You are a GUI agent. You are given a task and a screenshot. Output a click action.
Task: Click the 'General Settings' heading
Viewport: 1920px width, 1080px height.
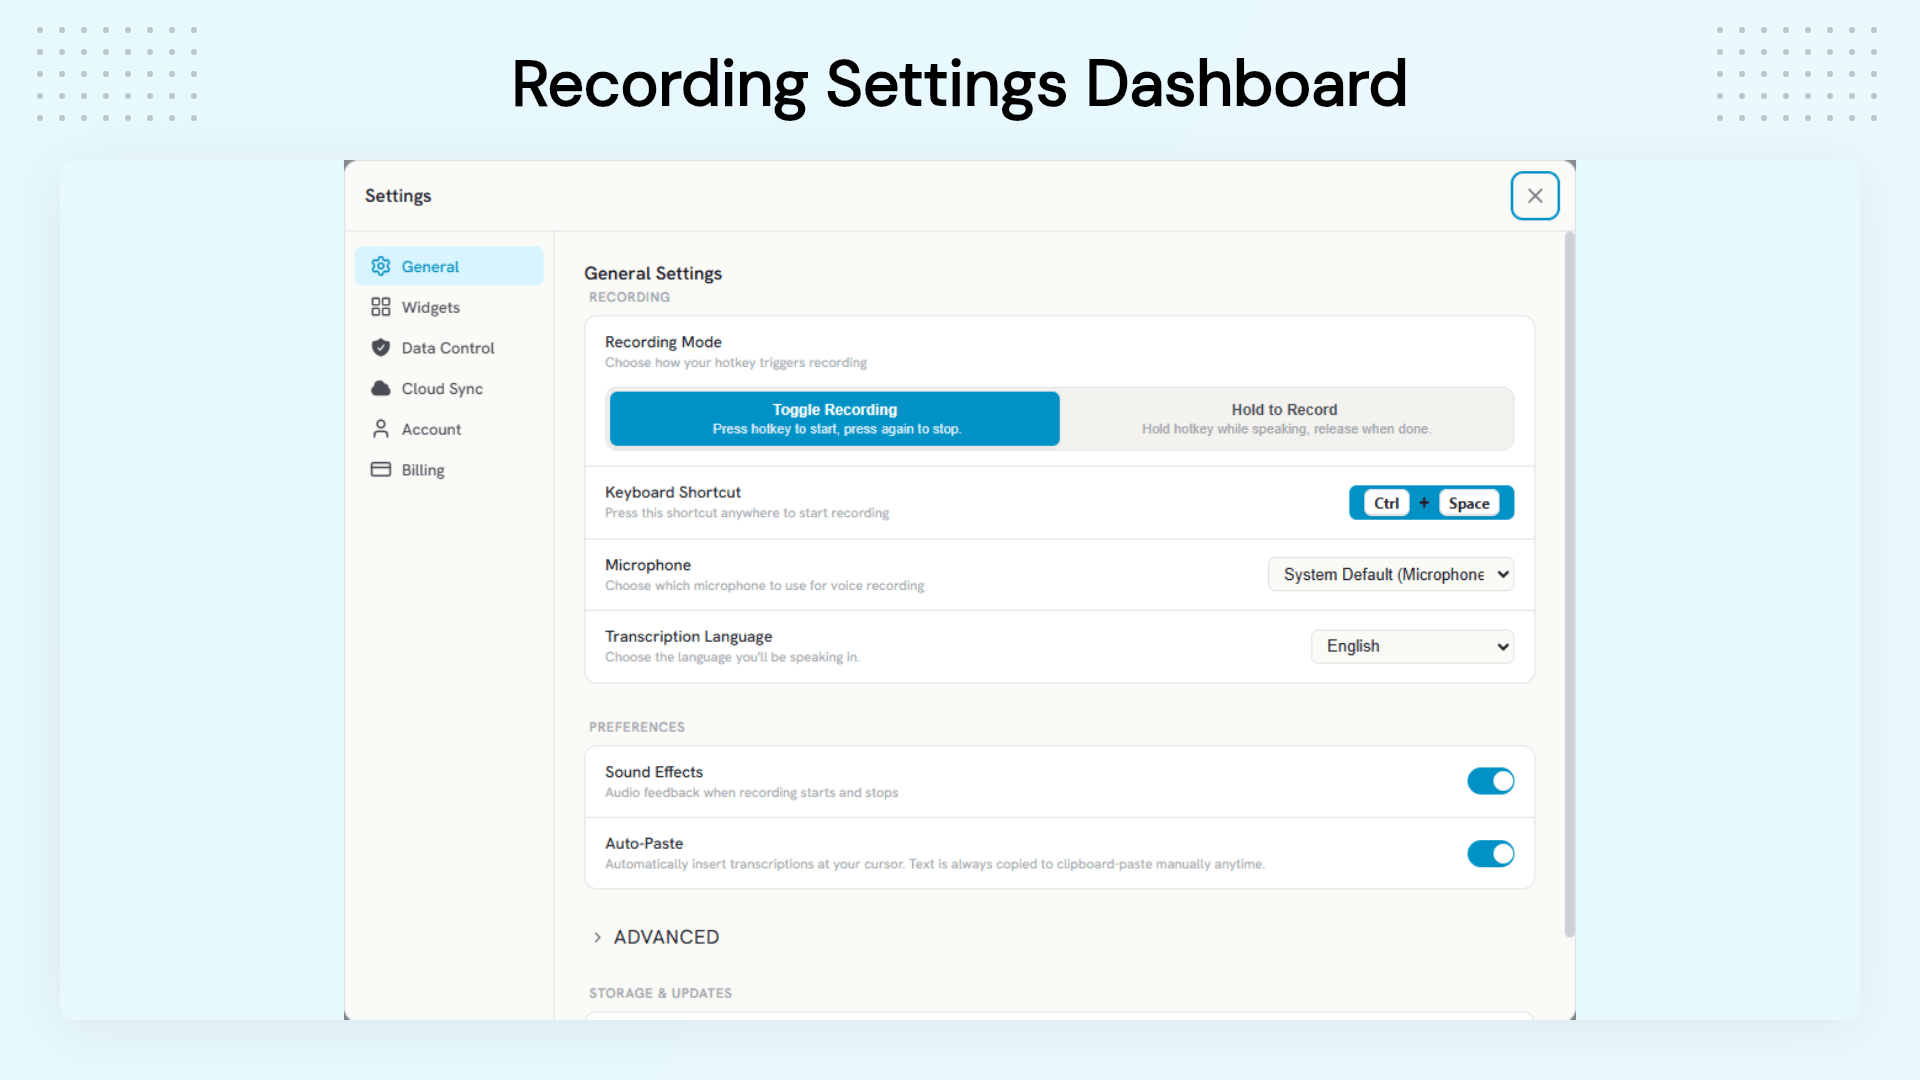pos(653,273)
